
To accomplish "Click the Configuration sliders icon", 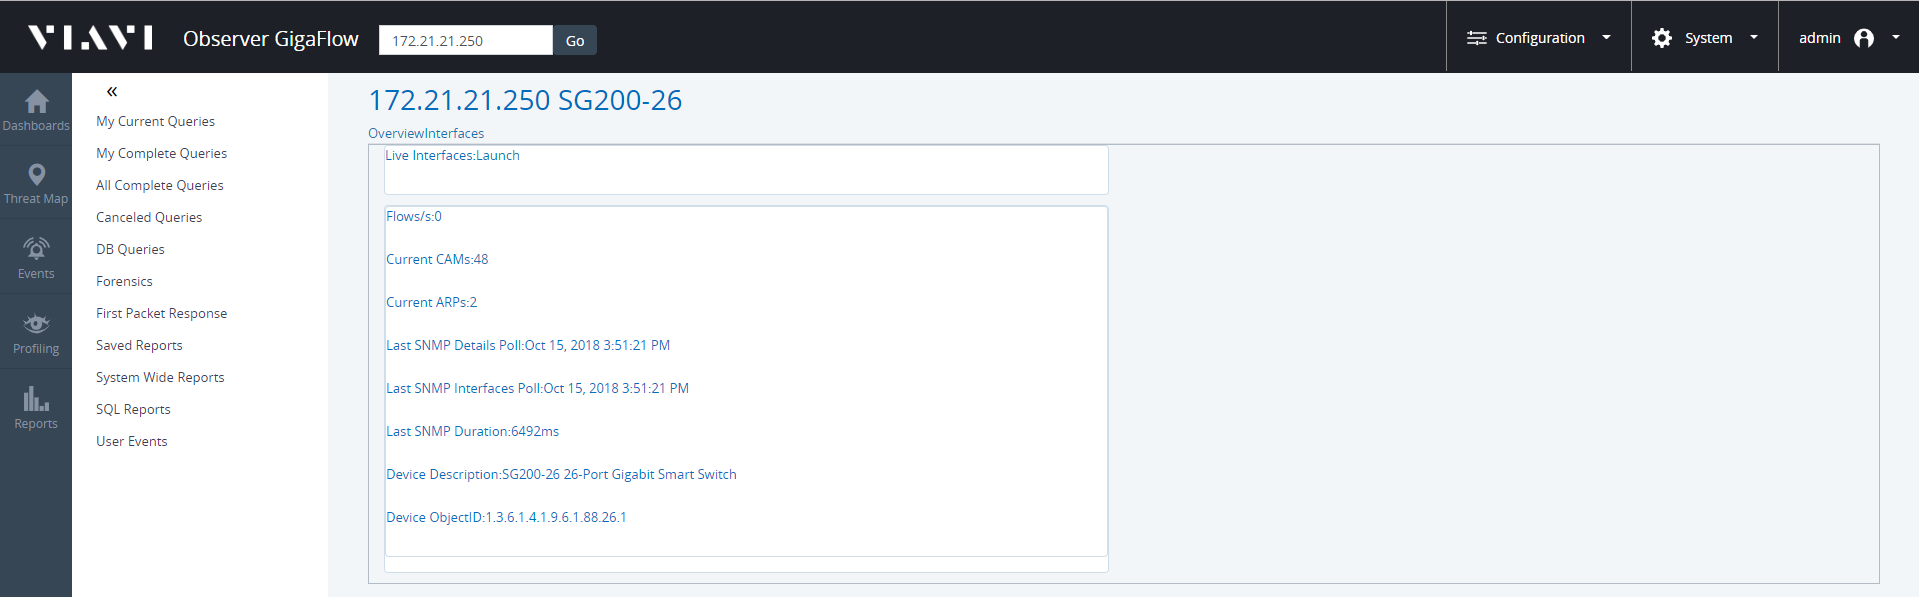I will [1476, 38].
